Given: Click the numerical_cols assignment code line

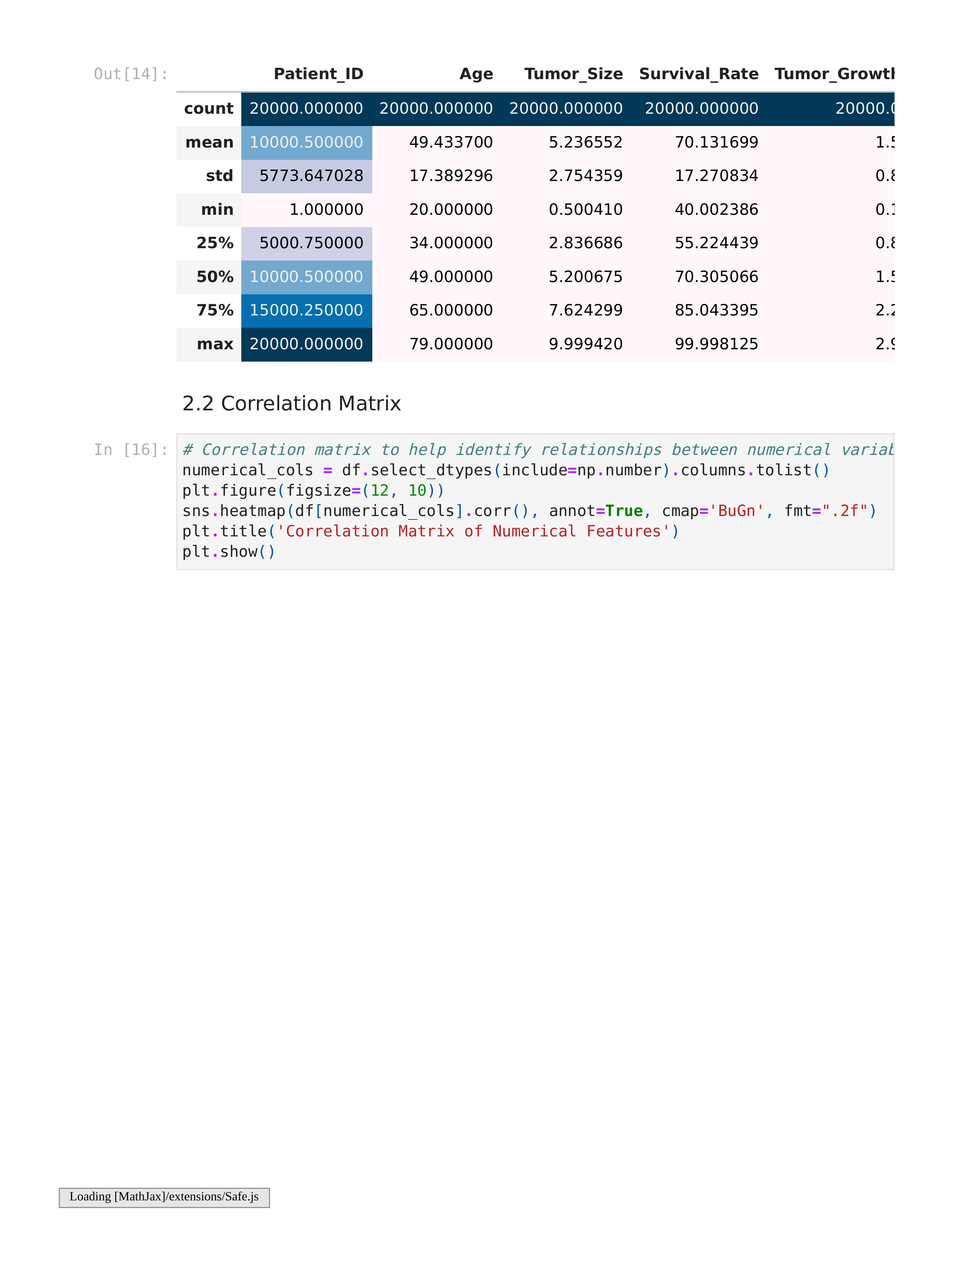Looking at the screenshot, I should tap(506, 470).
